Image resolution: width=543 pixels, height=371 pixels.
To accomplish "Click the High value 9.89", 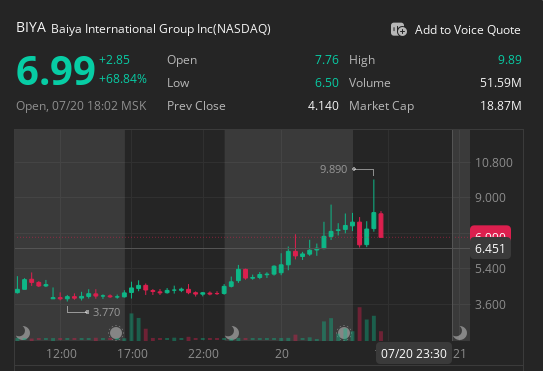I will coord(509,60).
